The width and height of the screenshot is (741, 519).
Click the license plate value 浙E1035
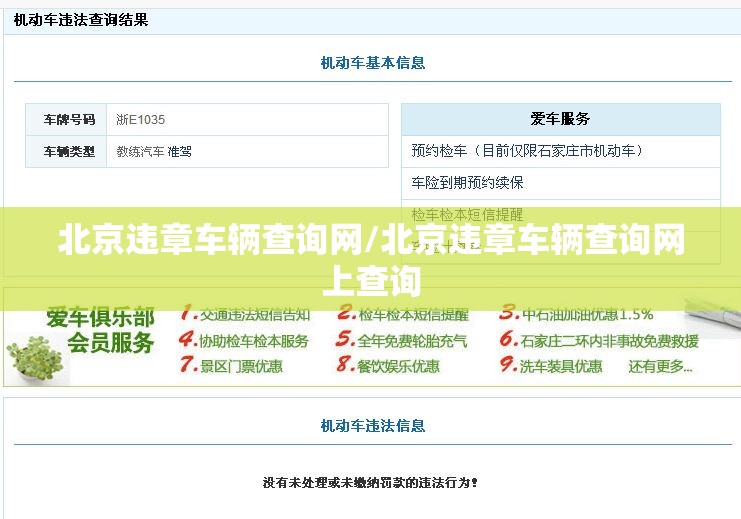click(x=140, y=120)
